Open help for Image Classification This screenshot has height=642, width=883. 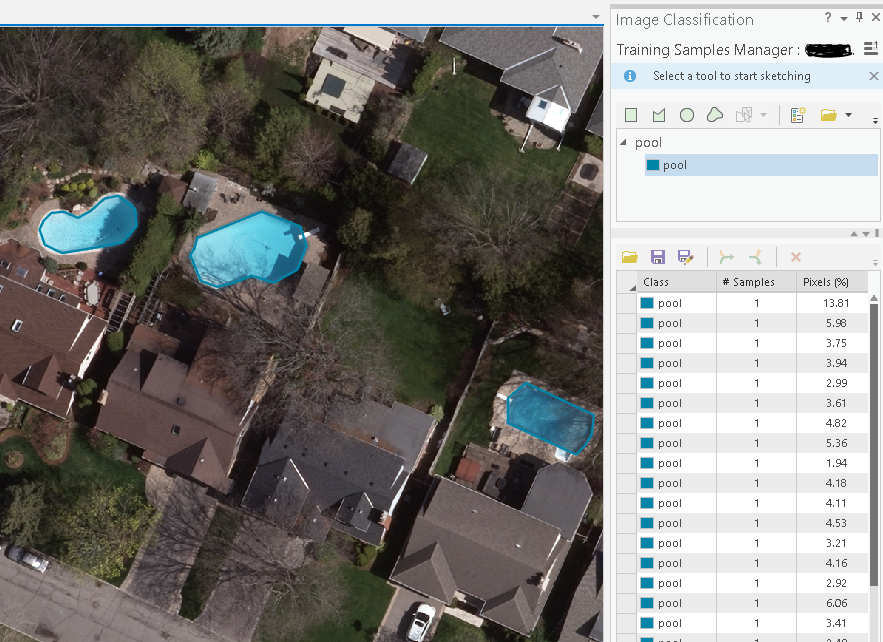(830, 17)
